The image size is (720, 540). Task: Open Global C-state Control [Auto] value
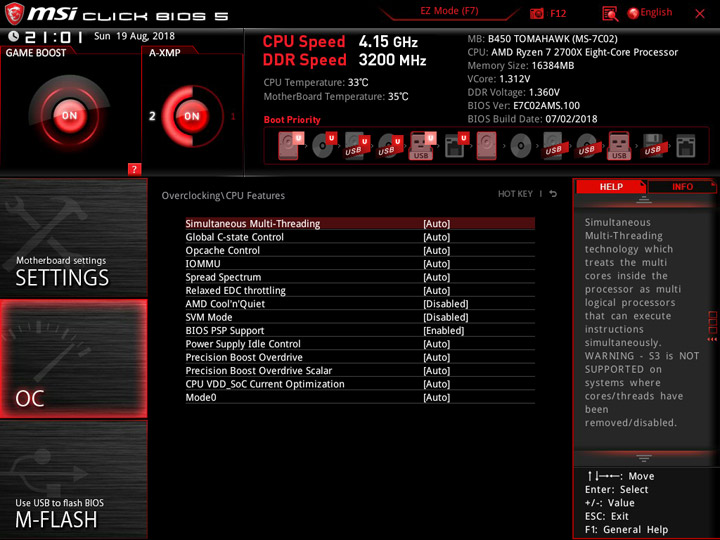tap(436, 237)
